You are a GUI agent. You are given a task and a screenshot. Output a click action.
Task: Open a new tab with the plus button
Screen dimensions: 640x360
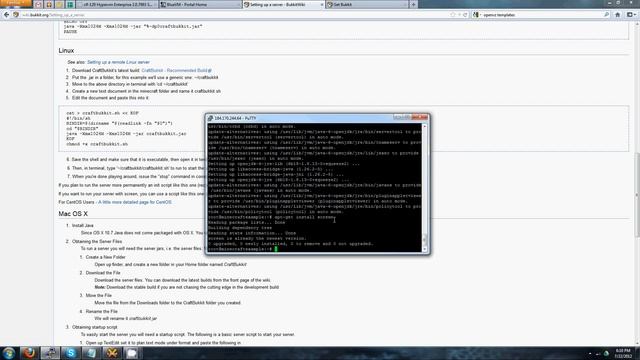tap(413, 4)
